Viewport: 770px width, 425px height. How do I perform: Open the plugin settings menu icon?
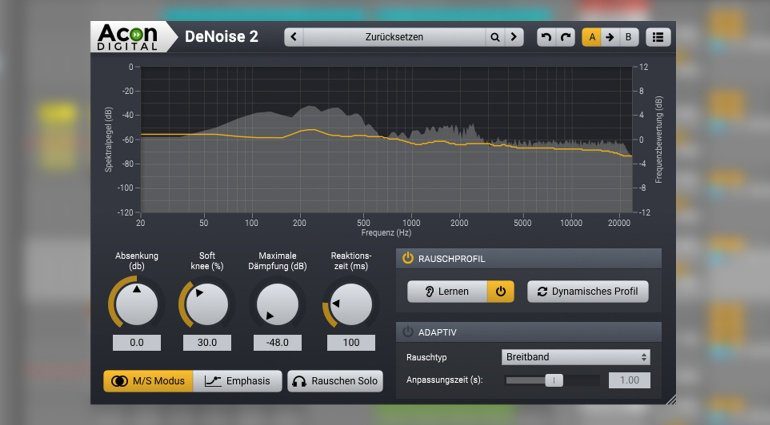click(x=658, y=37)
